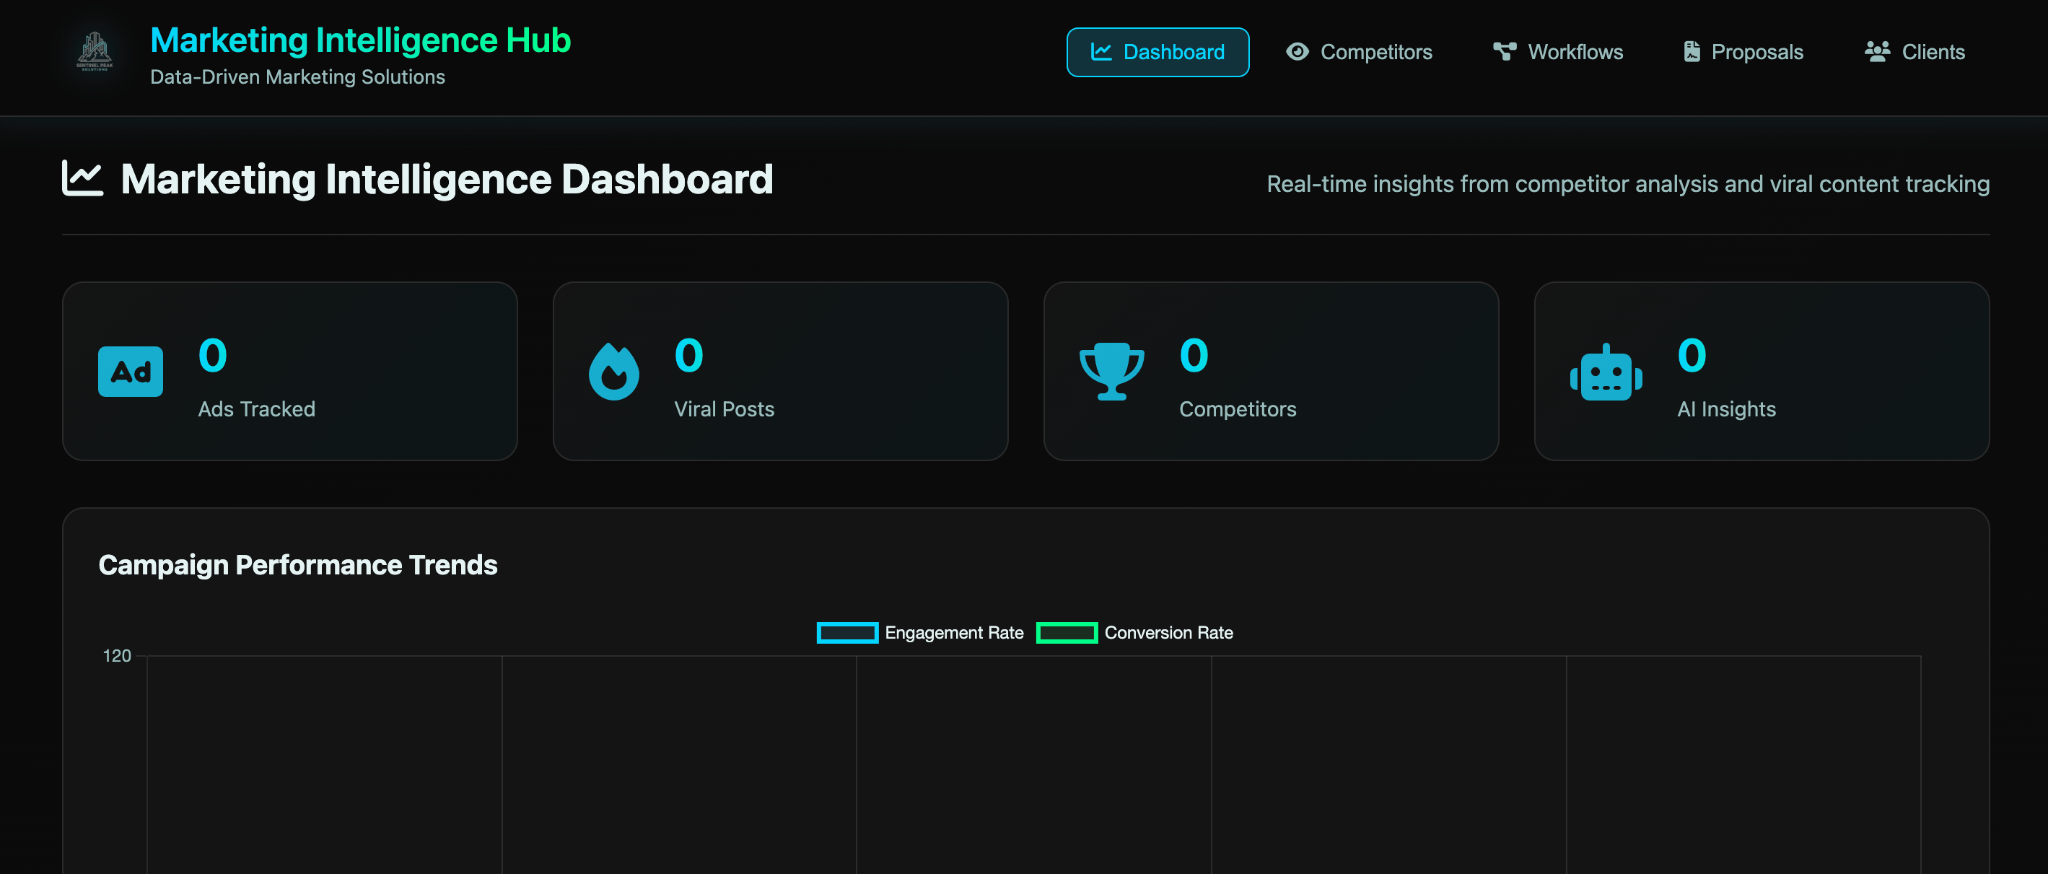Image resolution: width=2048 pixels, height=874 pixels.
Task: Click the trophy icon for Competitors
Action: click(1111, 372)
